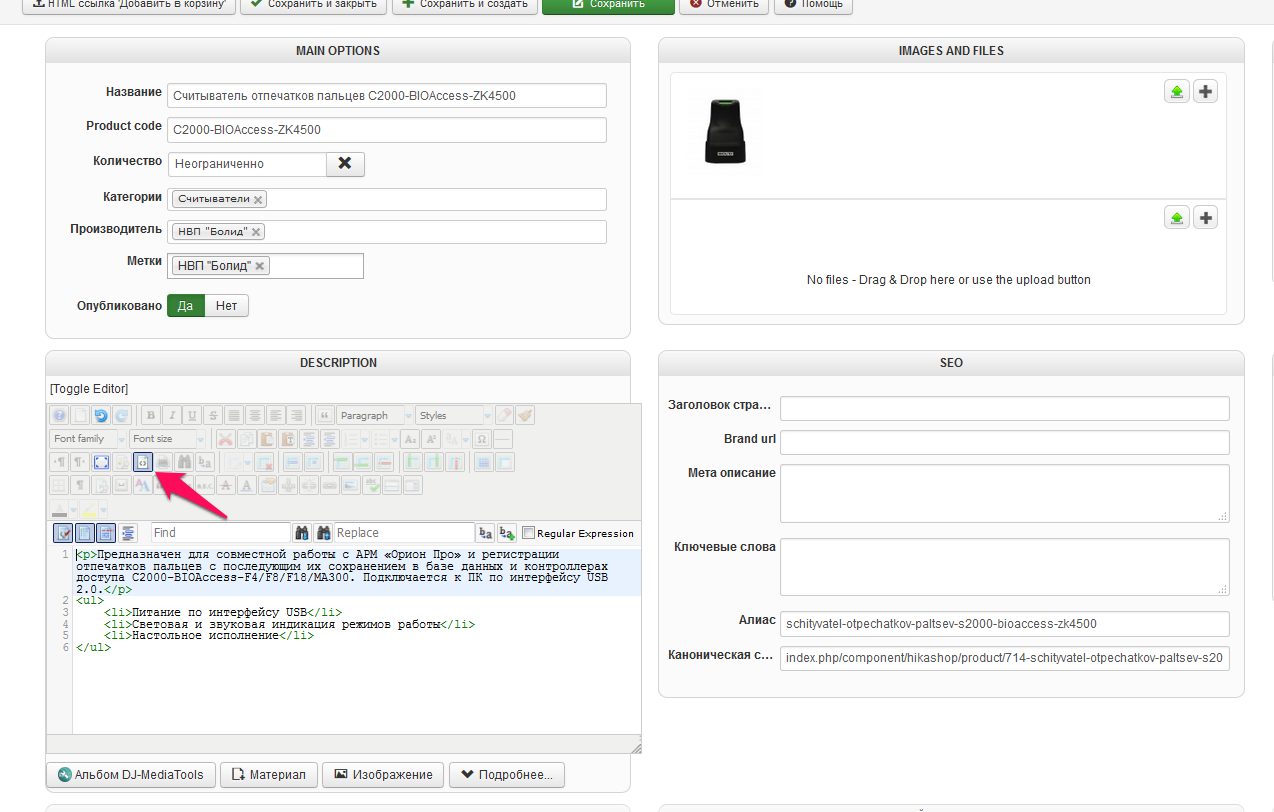Remove the Считыватели category tag
This screenshot has width=1274, height=812.
pos(258,200)
